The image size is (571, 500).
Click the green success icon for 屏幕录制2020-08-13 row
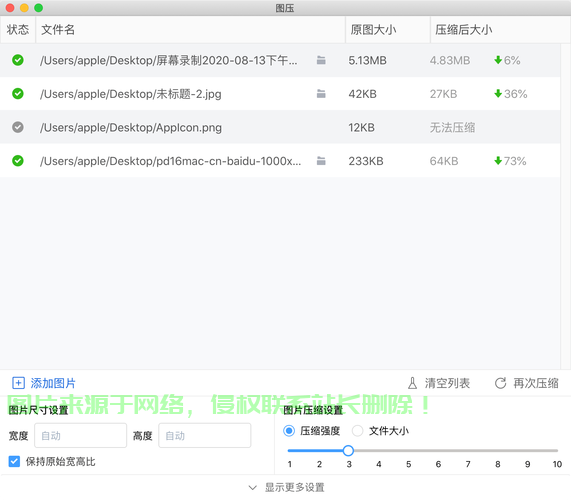click(17, 60)
